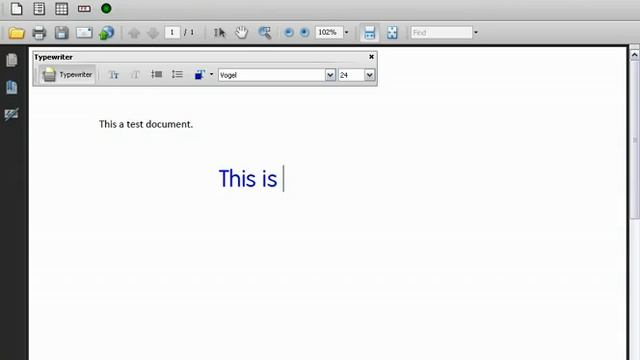The width and height of the screenshot is (640, 360).
Task: Click the globe with green arrow icon
Action: [107, 33]
